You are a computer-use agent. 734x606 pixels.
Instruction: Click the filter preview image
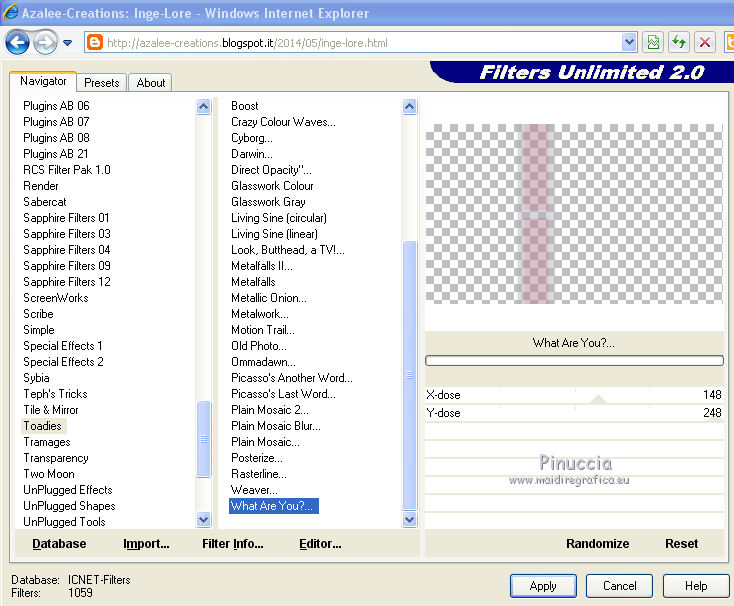coord(574,214)
